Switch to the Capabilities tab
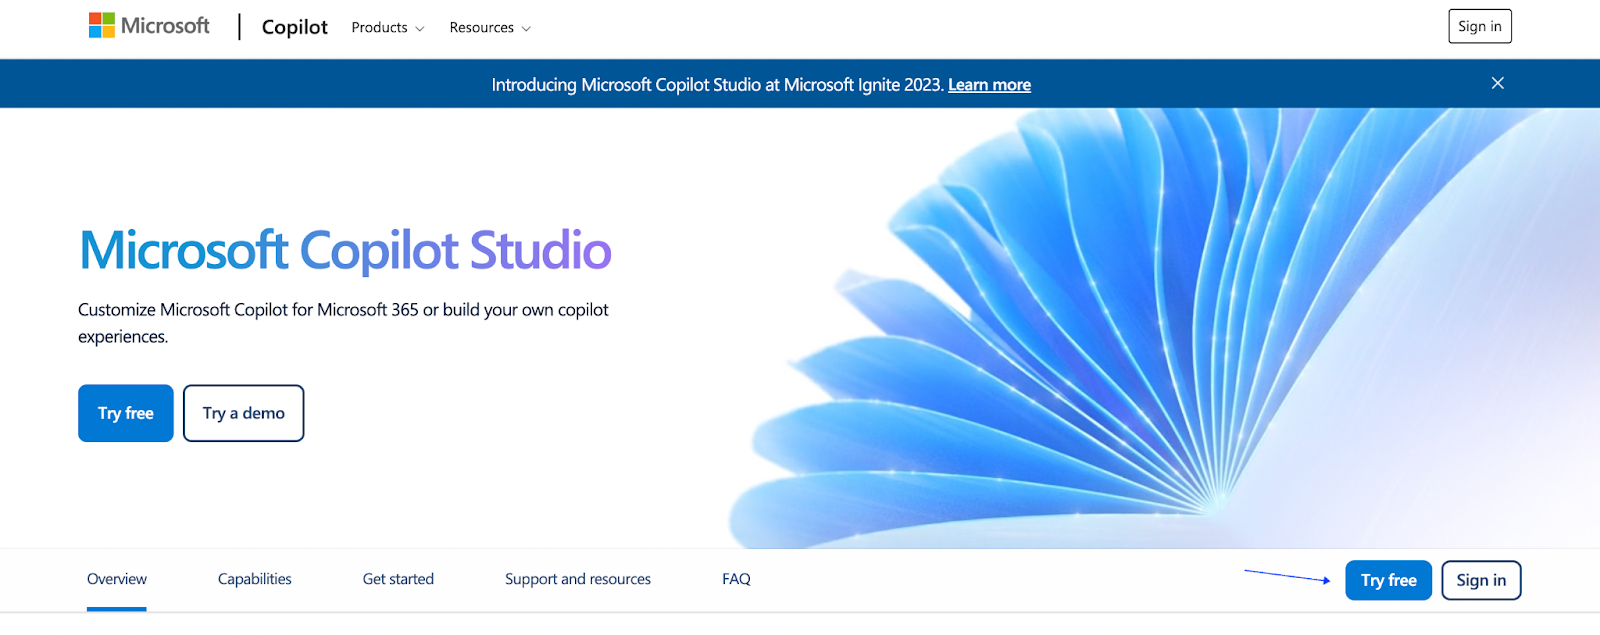The width and height of the screenshot is (1600, 635). click(255, 579)
